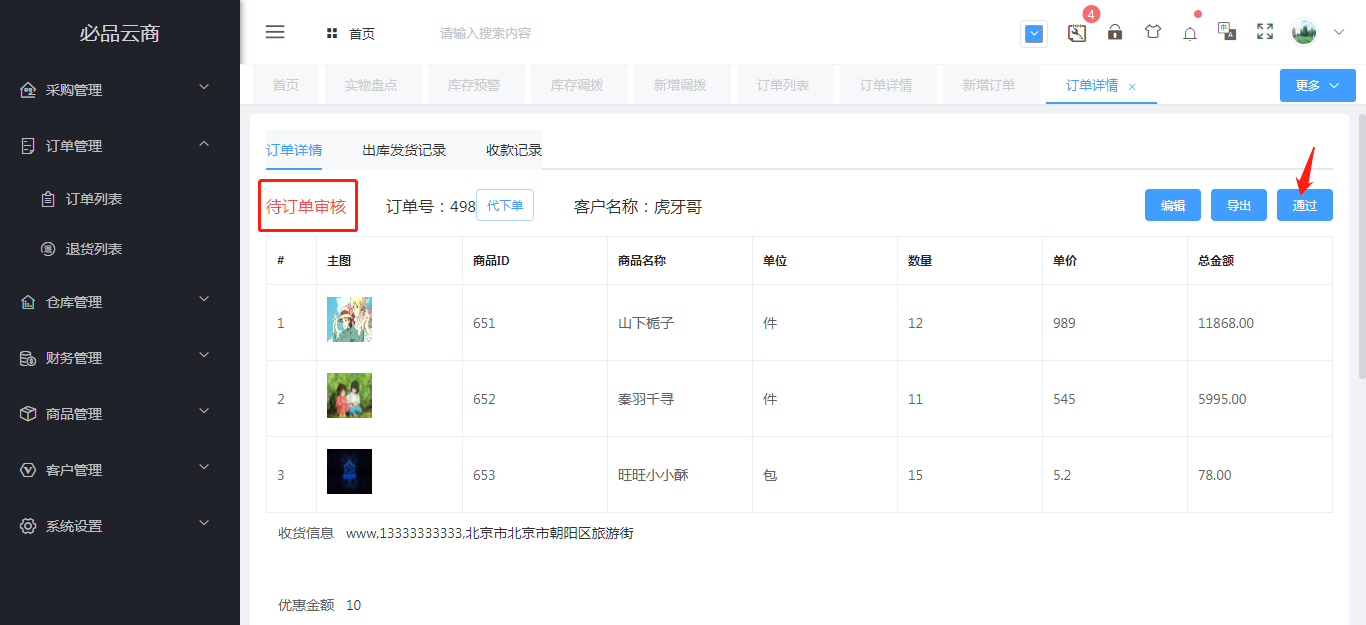
Task: Open the notification bell
Action: tap(1190, 33)
